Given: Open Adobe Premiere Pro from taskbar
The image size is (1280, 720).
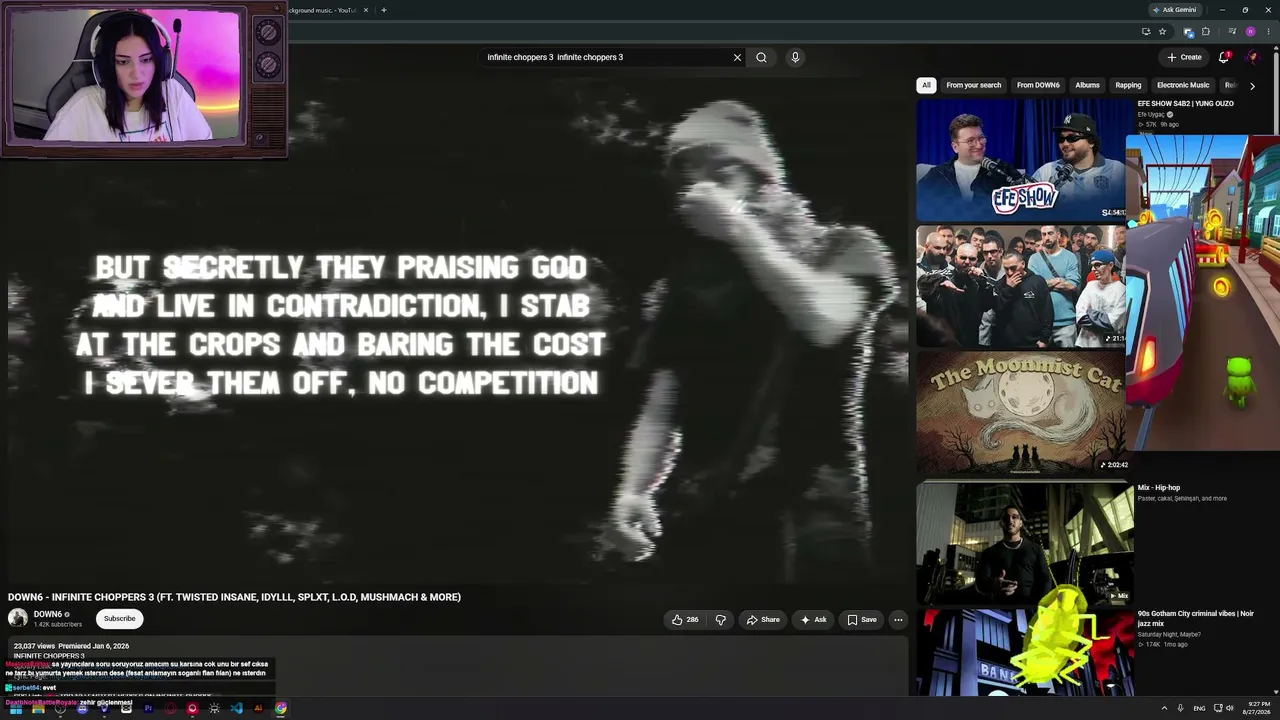Looking at the screenshot, I should tap(148, 708).
